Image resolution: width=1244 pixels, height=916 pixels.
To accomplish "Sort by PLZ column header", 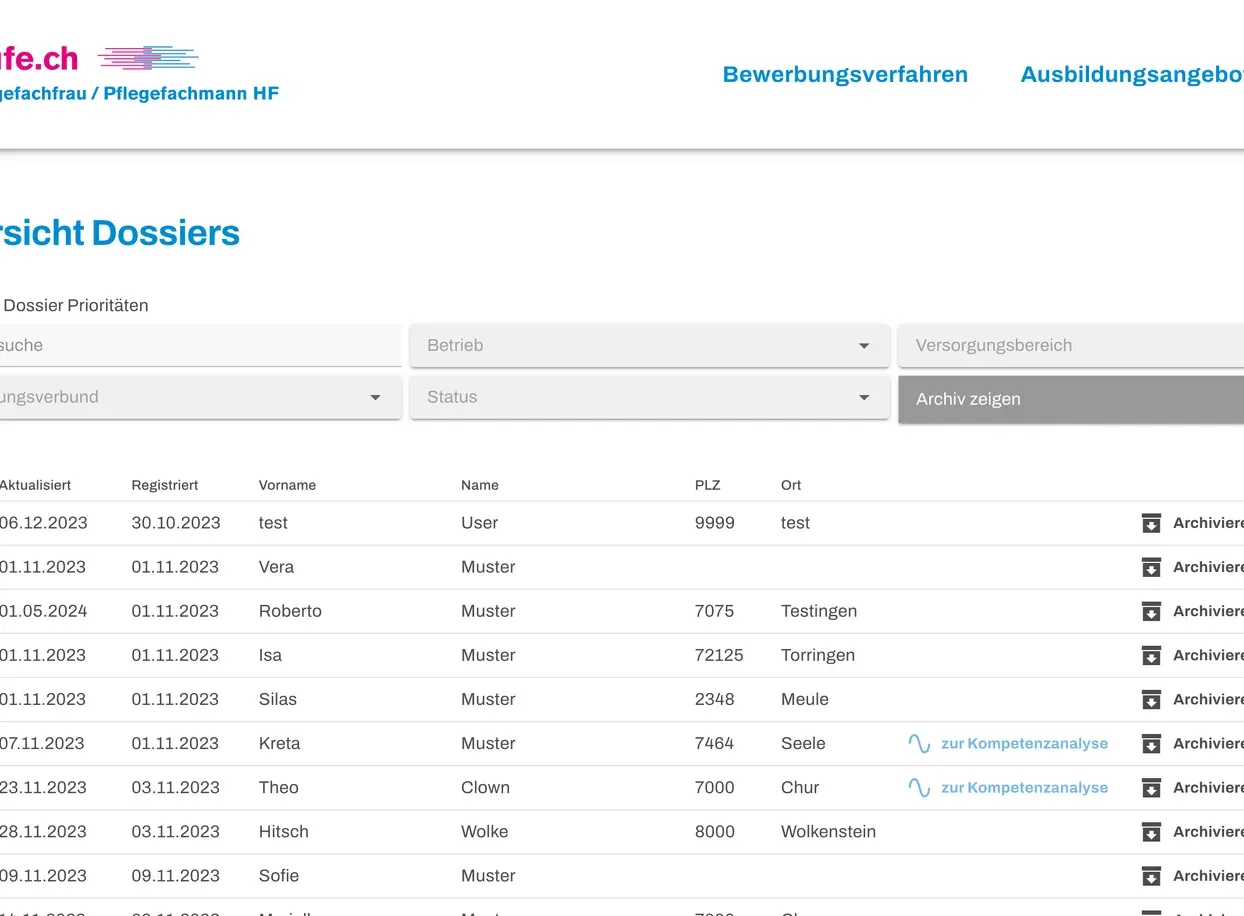I will click(x=707, y=485).
